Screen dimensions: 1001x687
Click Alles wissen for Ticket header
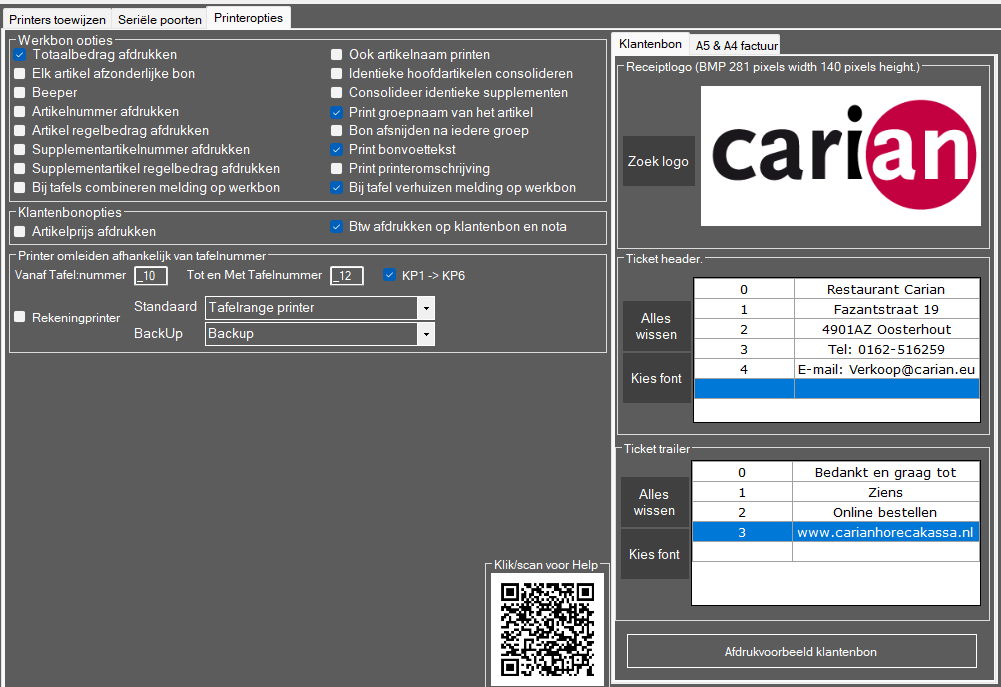pos(656,326)
